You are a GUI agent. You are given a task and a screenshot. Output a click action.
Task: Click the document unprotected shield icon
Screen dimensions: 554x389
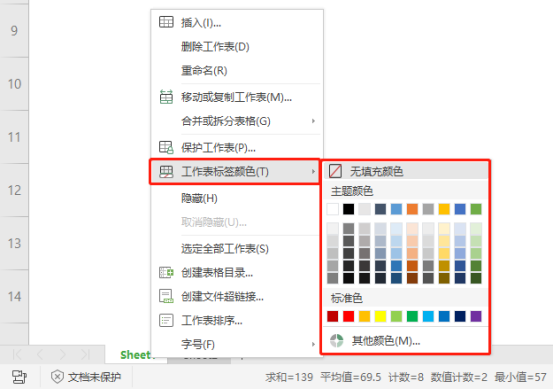57,377
